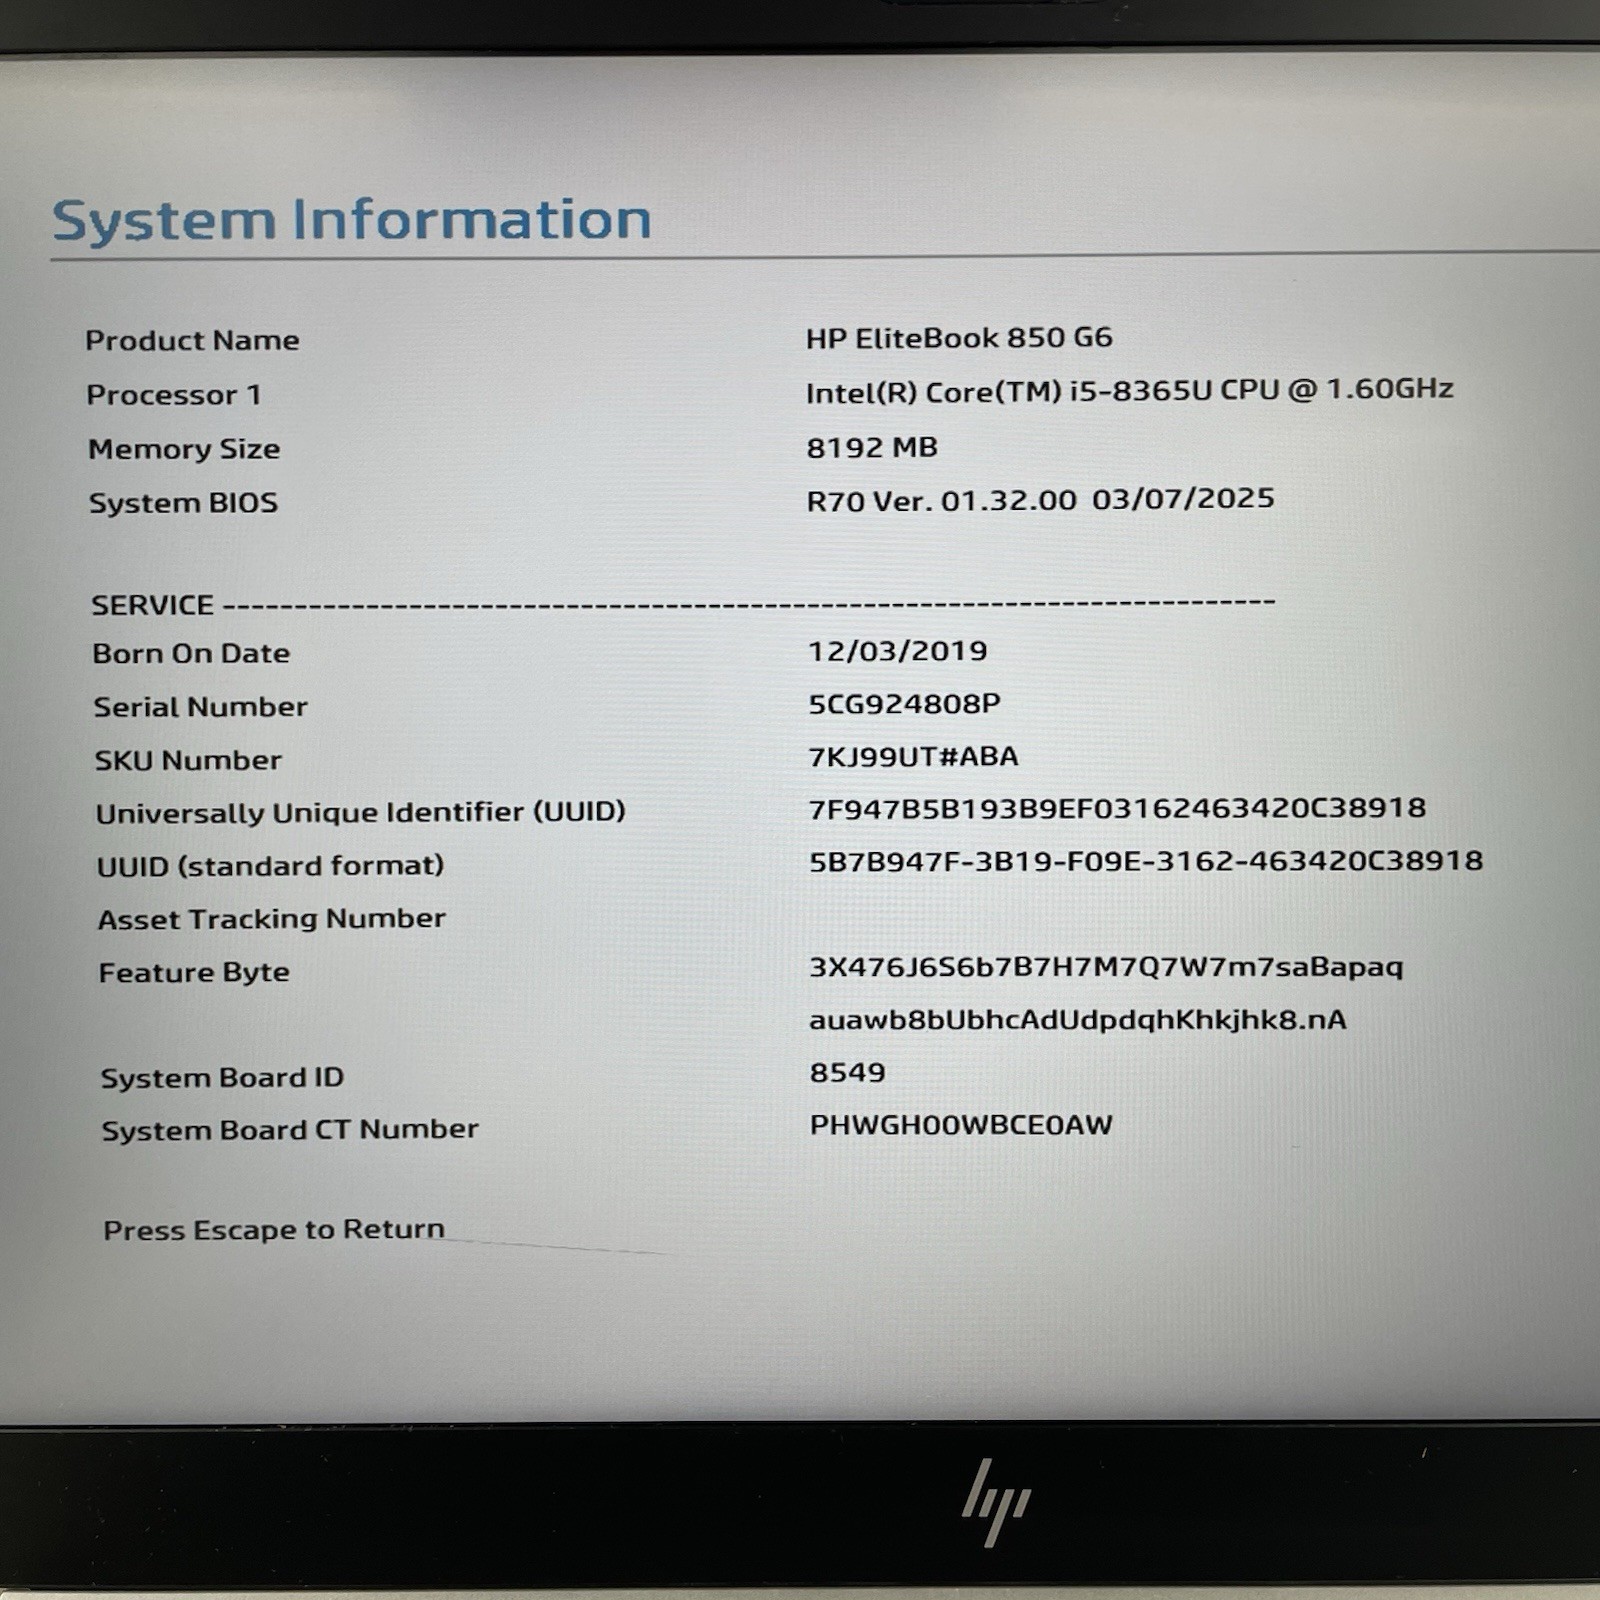This screenshot has width=1600, height=1600.
Task: Click the 8192 MB value
Action: click(x=872, y=447)
